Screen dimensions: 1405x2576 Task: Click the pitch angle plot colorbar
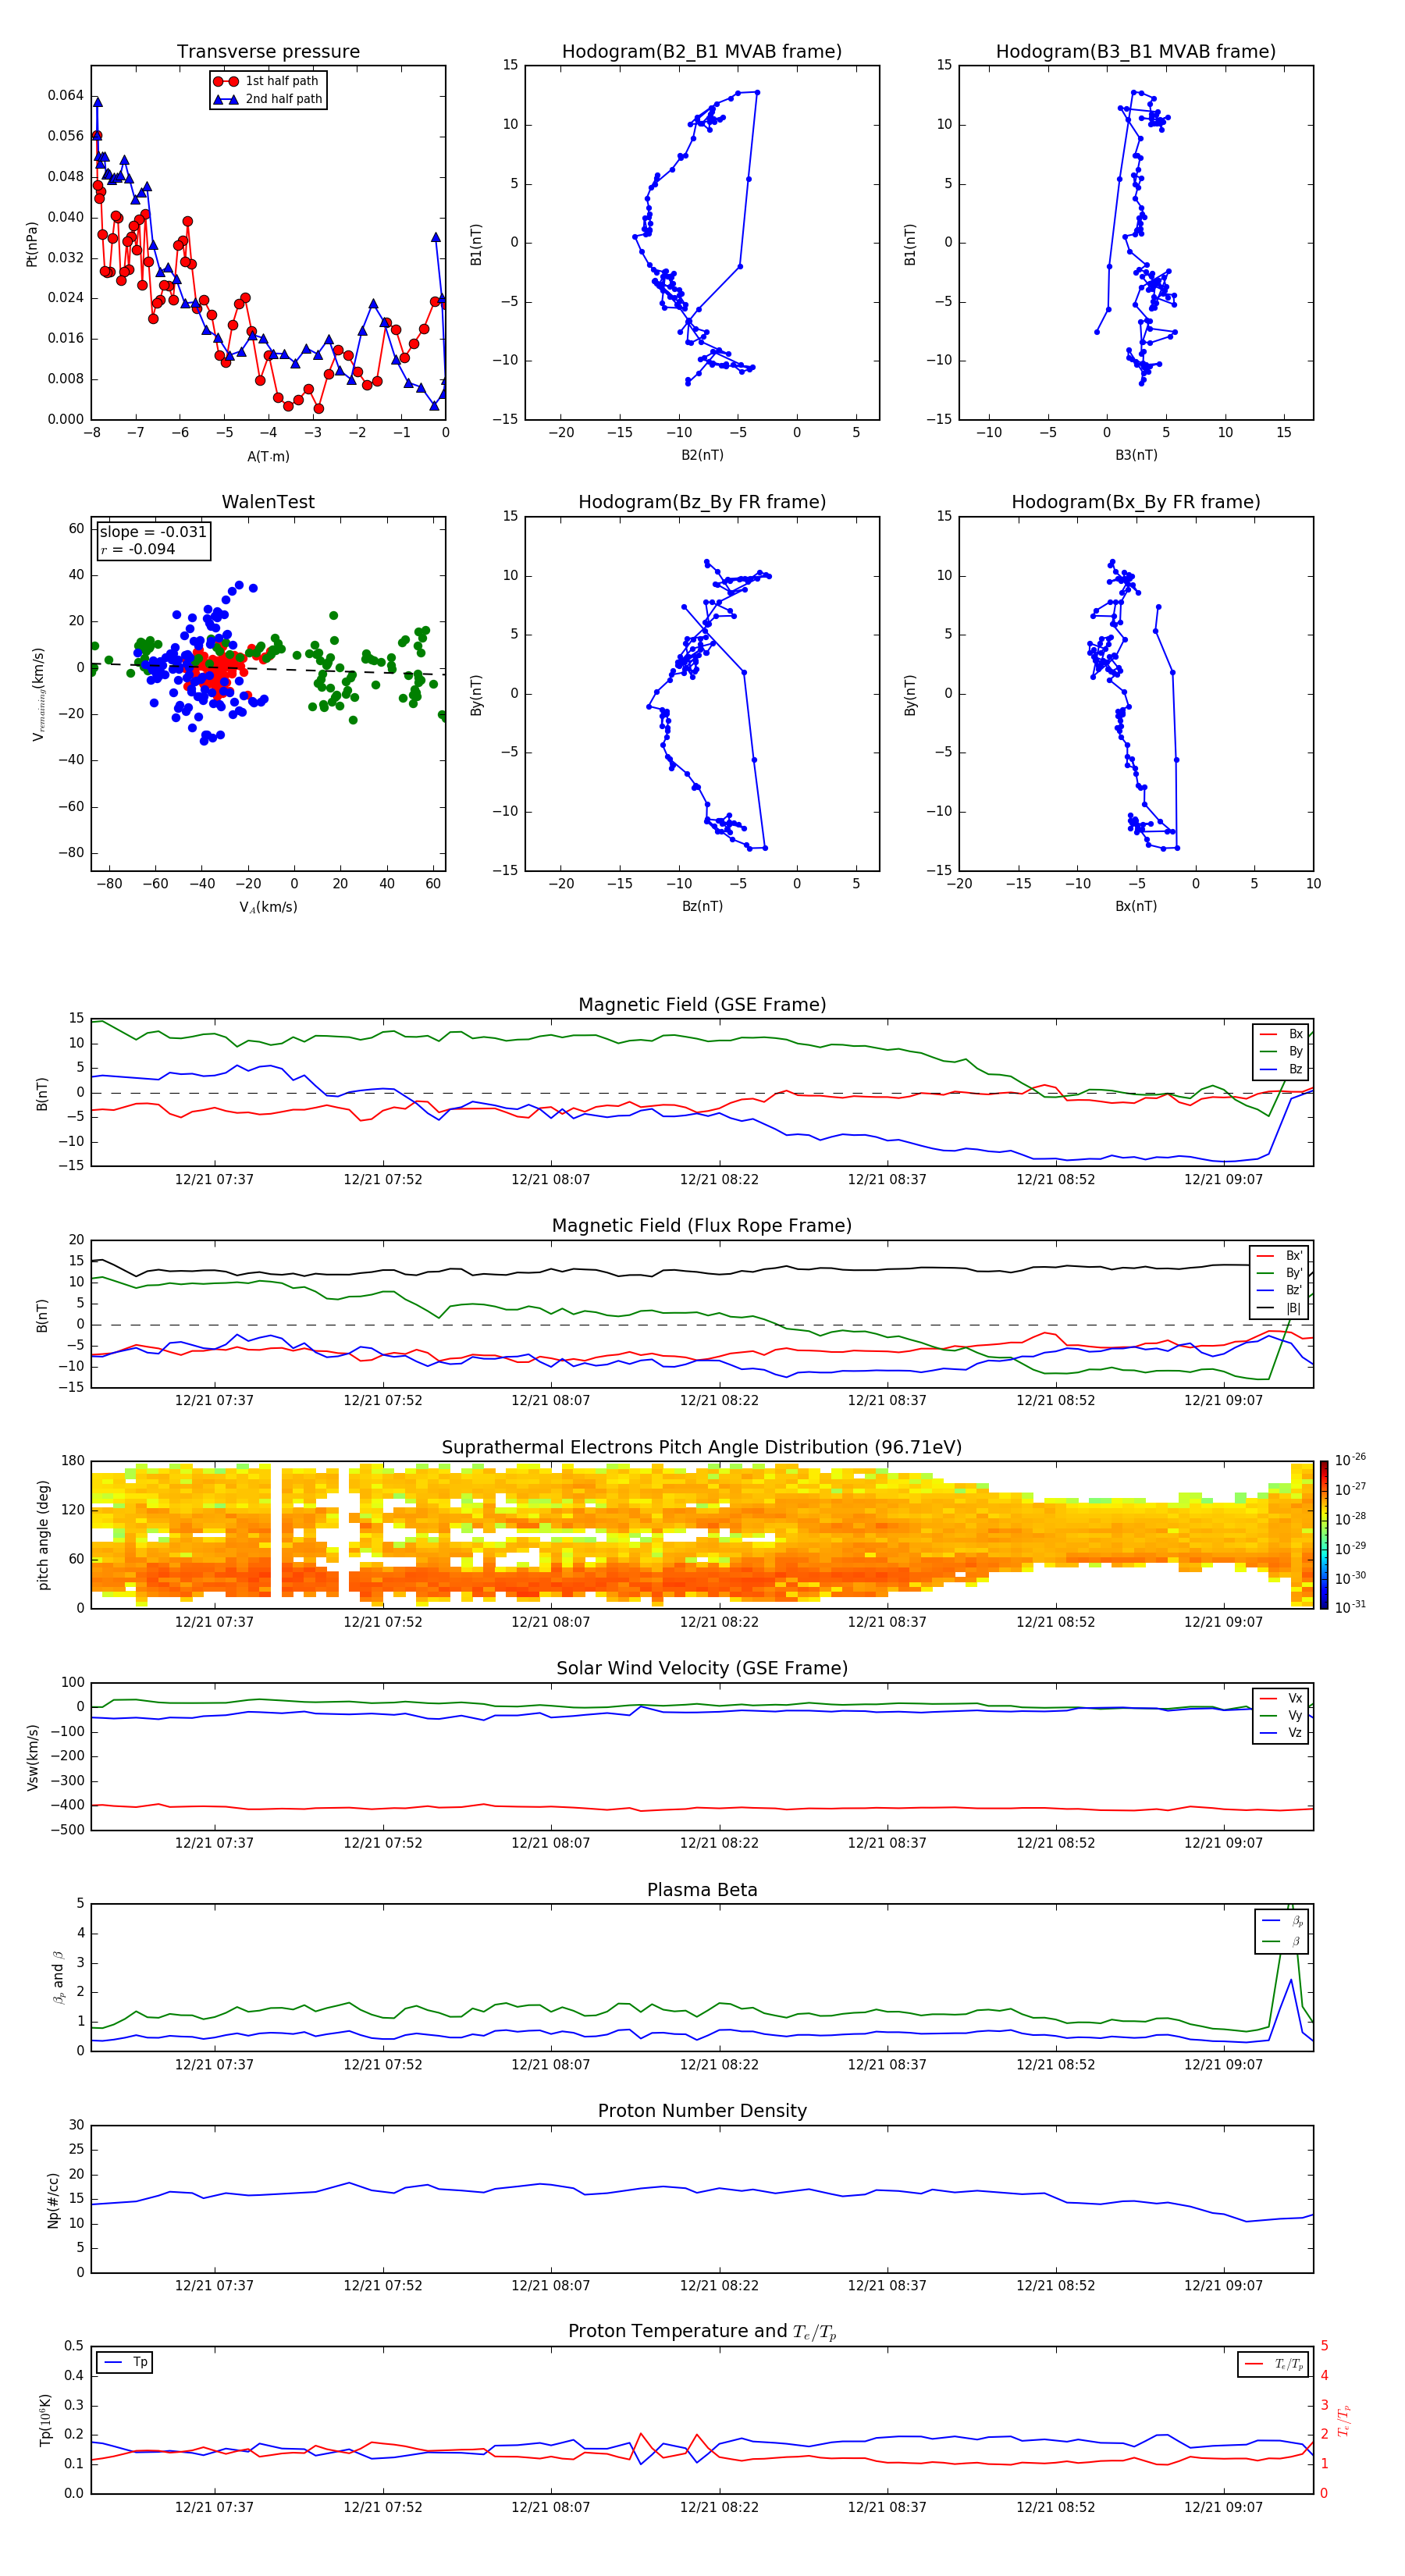(1324, 1535)
